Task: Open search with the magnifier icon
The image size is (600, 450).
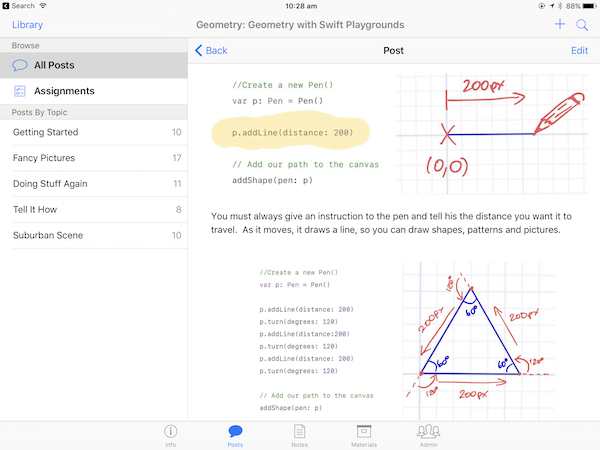Action: [x=582, y=25]
